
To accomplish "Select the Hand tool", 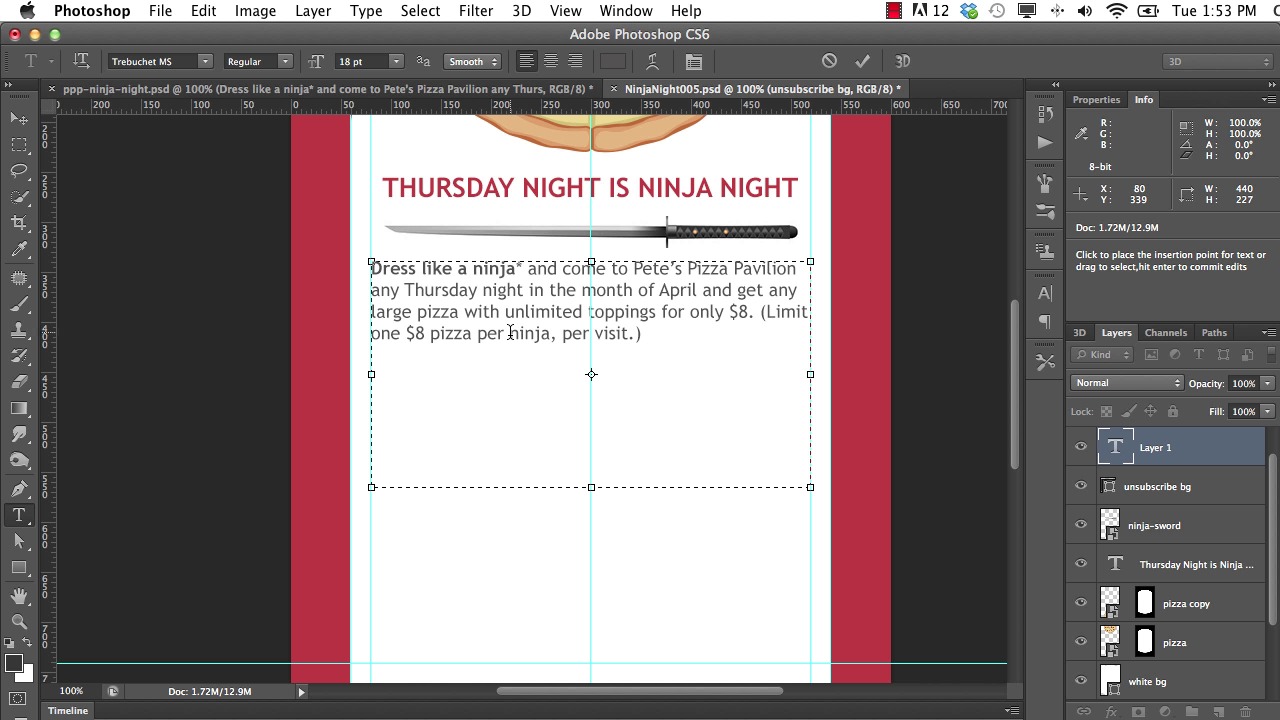I will tap(19, 595).
